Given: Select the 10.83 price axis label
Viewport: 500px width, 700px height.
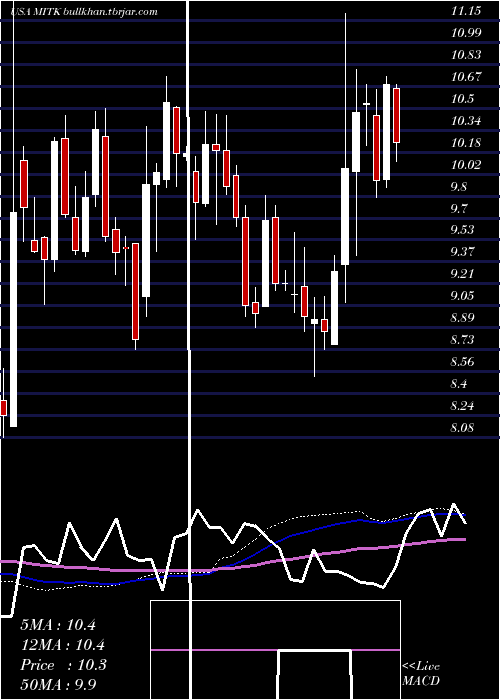Looking at the screenshot, I should [466, 54].
